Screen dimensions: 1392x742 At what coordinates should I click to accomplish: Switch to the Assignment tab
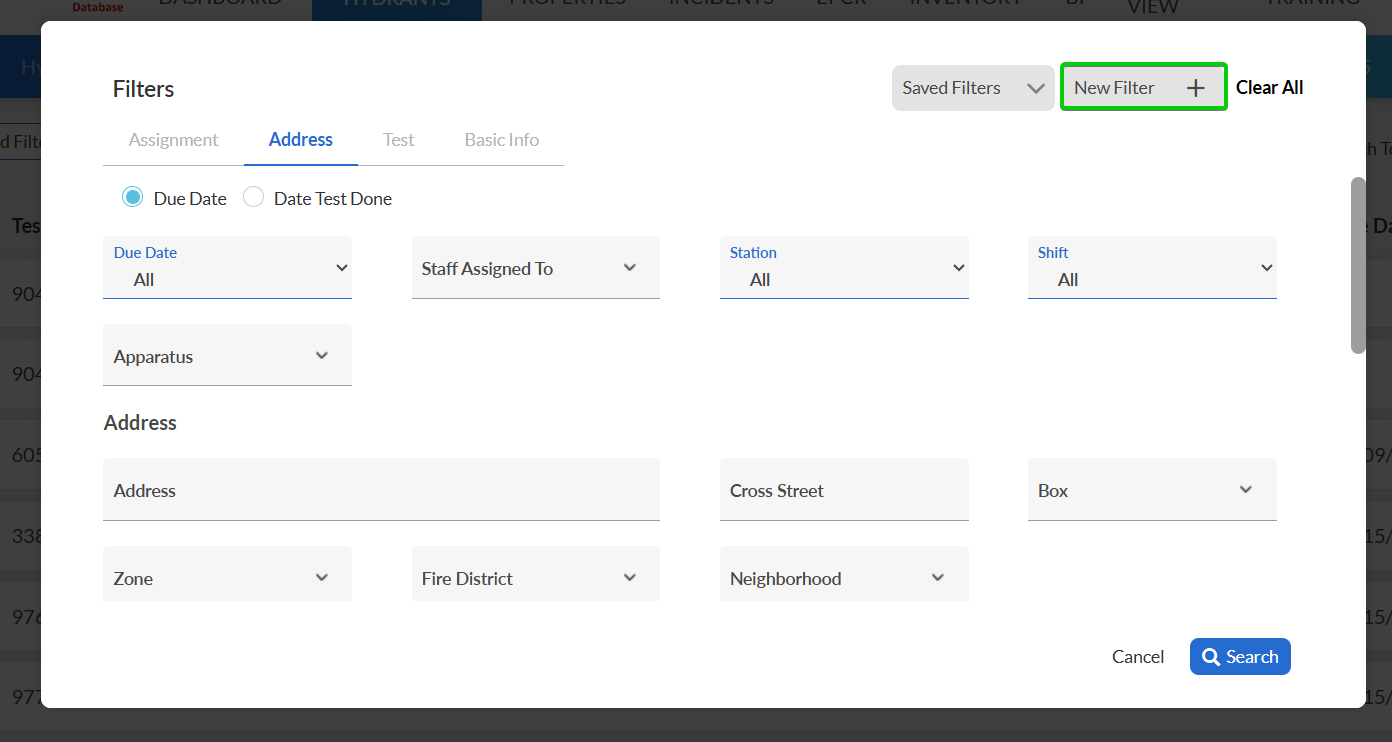[x=173, y=140]
